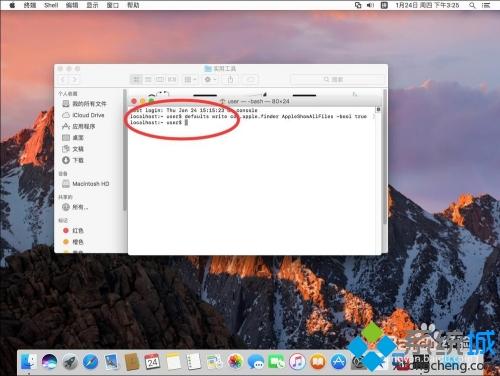Open FaceTime from the Dock
Screen dimensions: 500x376
point(277,362)
